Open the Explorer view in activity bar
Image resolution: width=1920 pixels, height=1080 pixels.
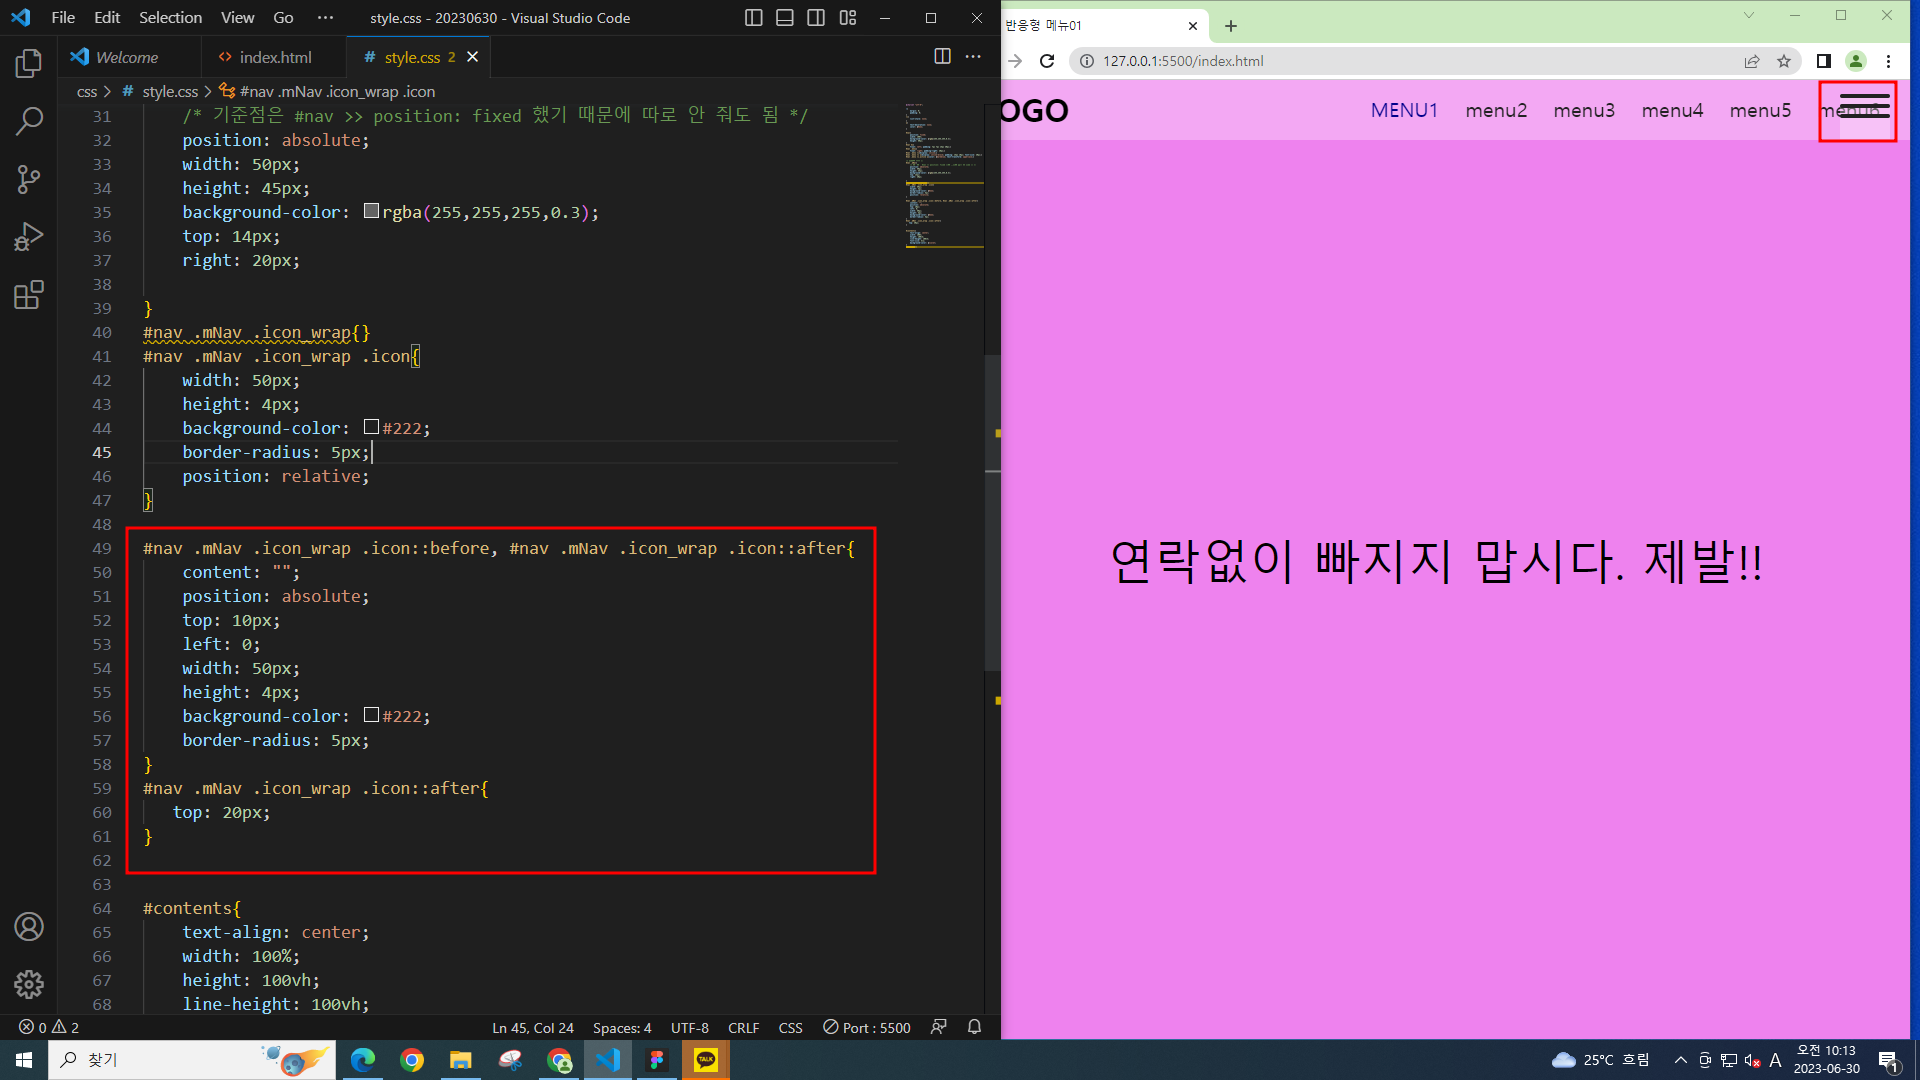click(x=29, y=64)
